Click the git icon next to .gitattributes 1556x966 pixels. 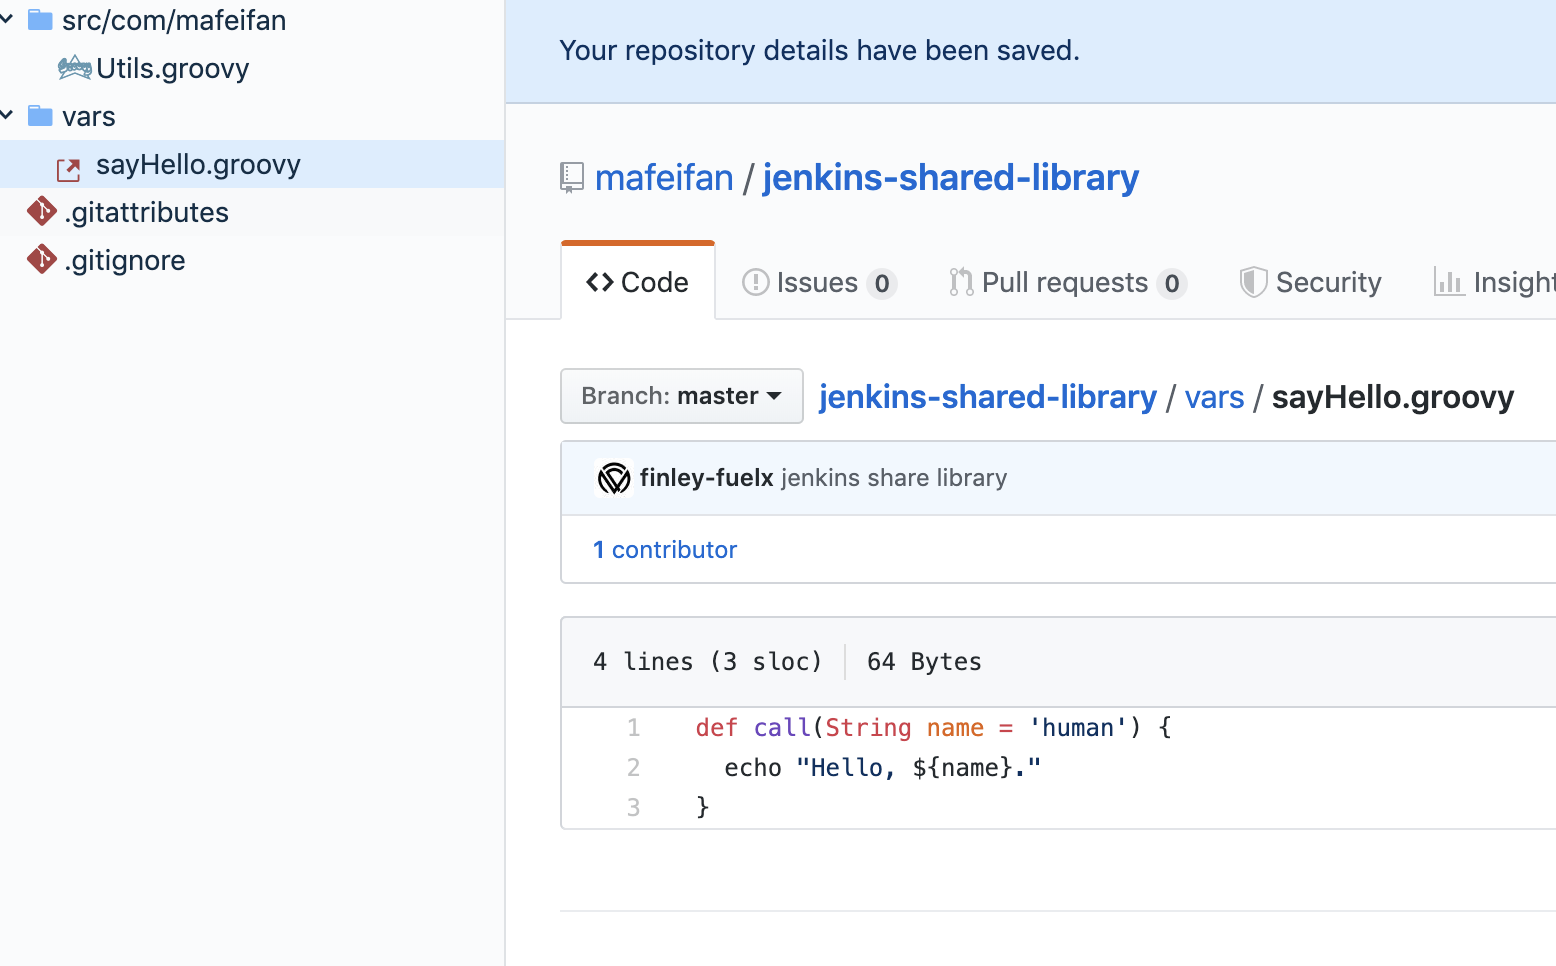(42, 211)
